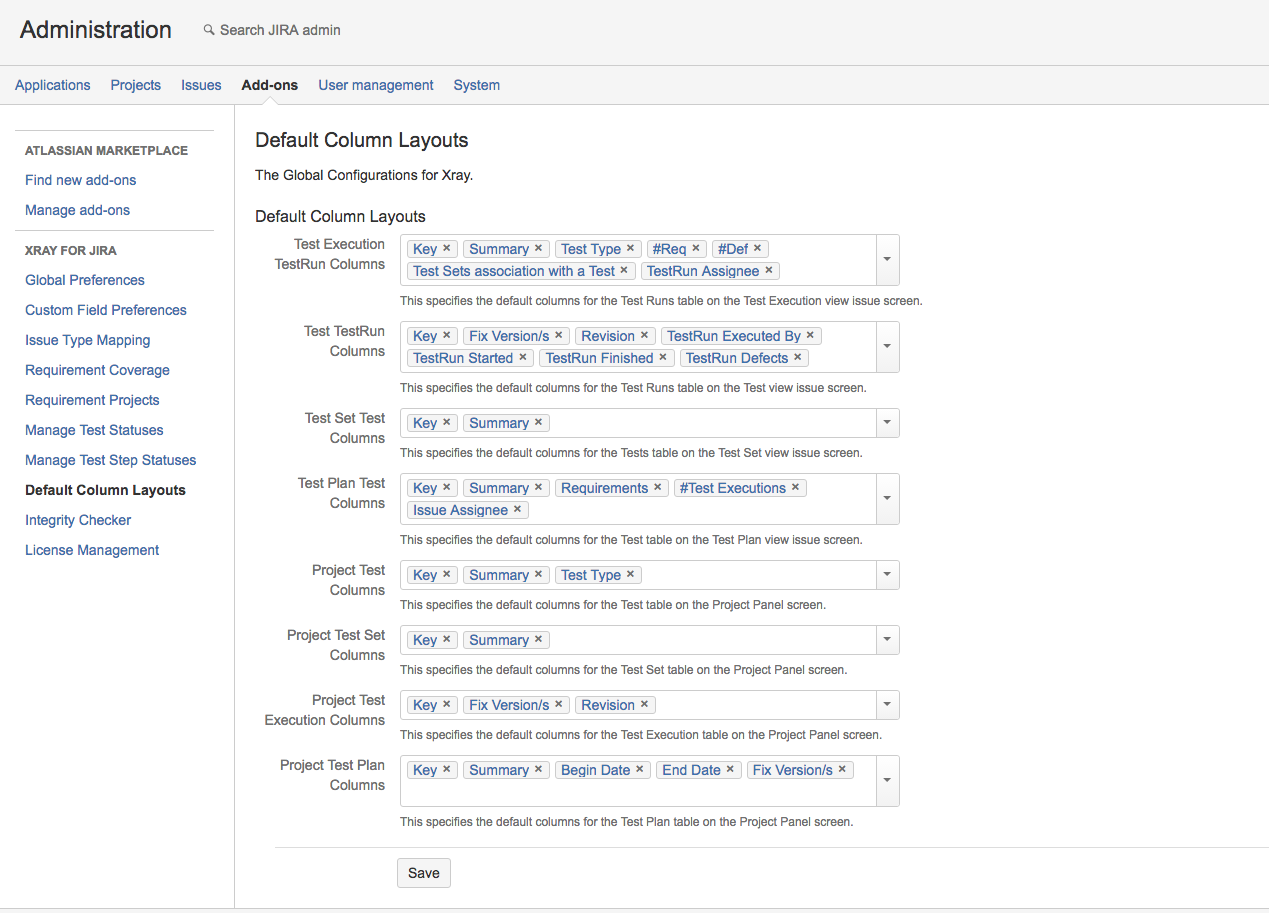Open User management tab

coord(376,85)
